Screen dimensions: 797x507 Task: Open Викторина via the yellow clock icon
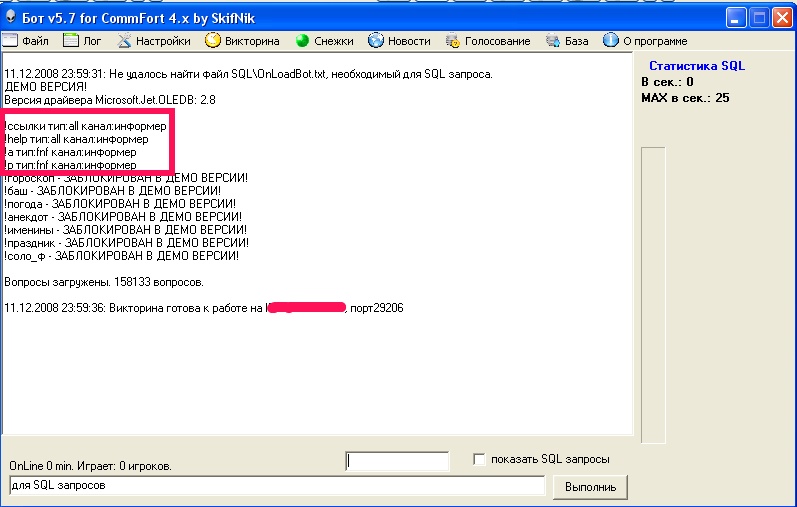pos(213,41)
